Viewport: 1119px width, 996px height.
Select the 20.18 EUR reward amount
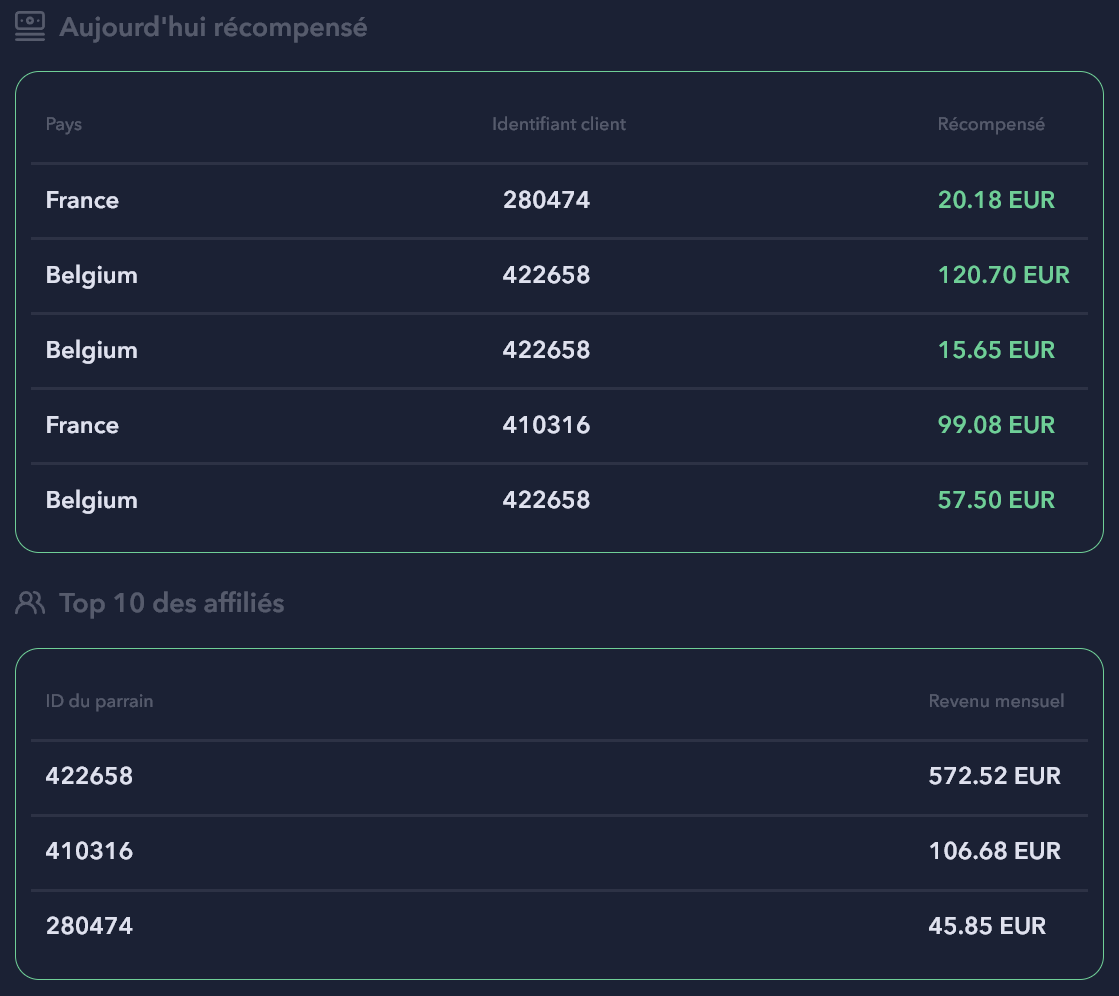[x=996, y=200]
